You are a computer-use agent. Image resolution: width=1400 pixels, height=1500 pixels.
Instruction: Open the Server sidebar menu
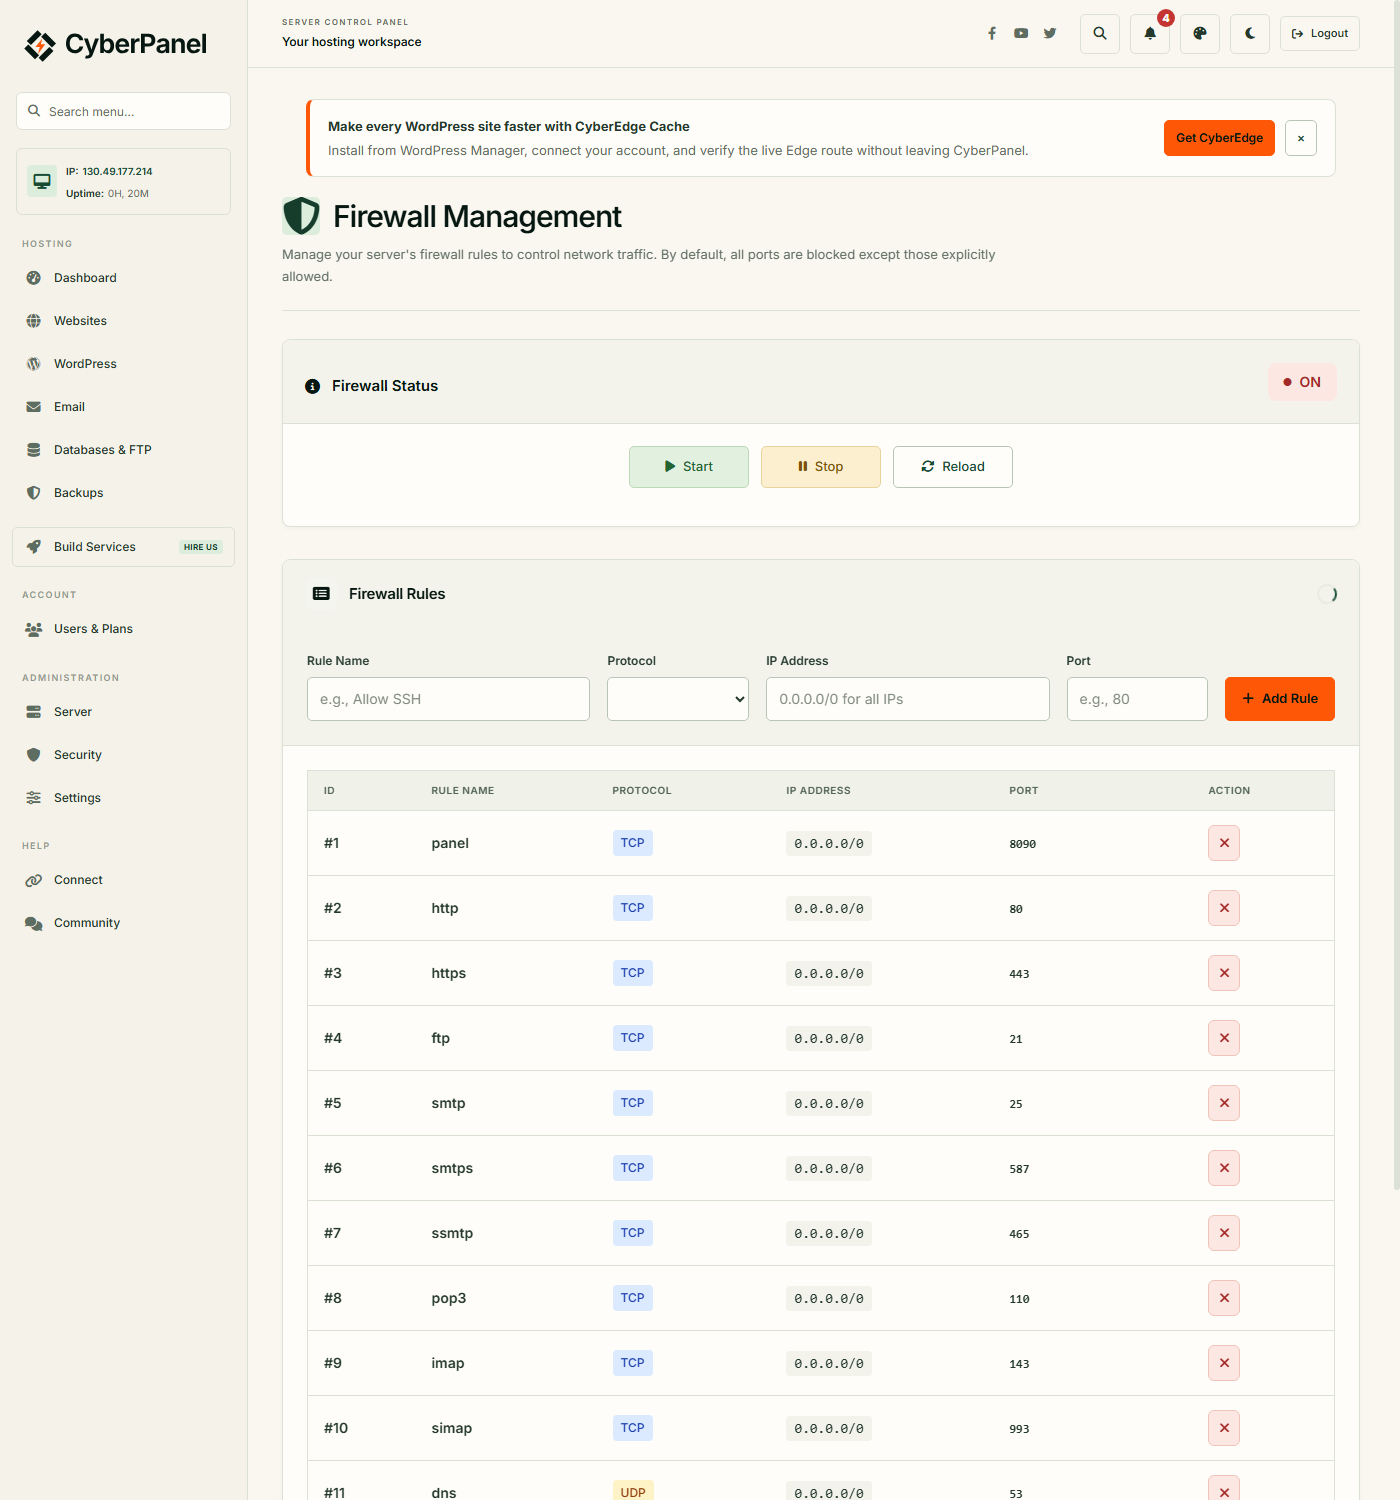click(x=123, y=712)
